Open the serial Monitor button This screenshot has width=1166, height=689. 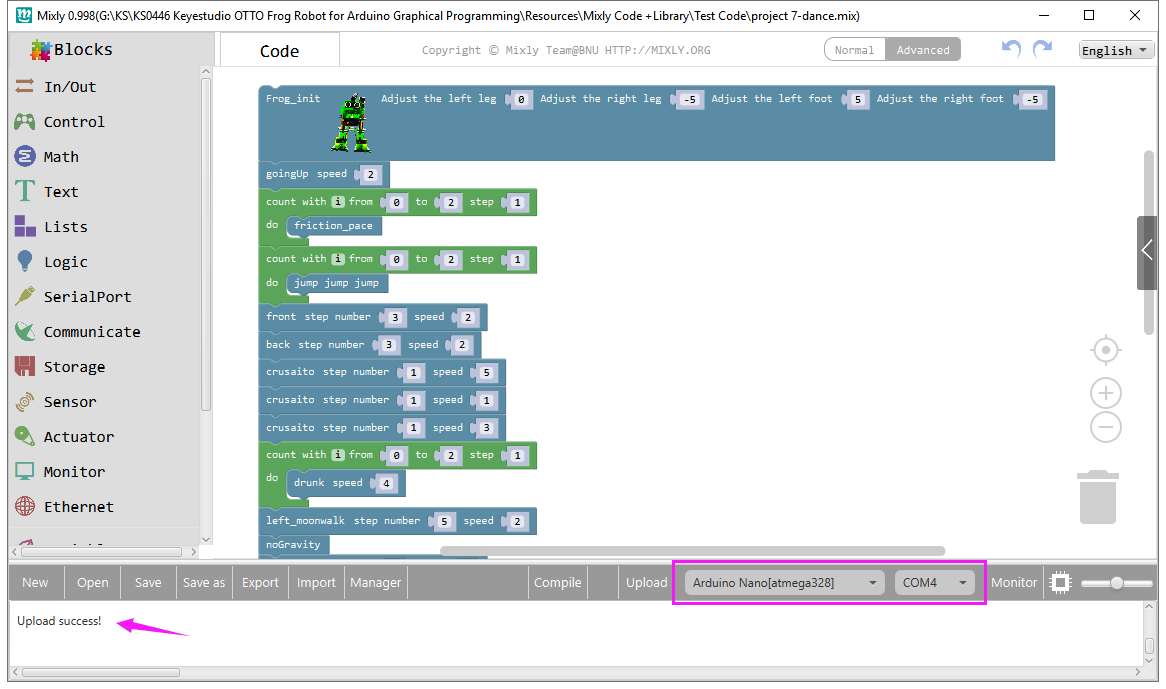(1014, 583)
